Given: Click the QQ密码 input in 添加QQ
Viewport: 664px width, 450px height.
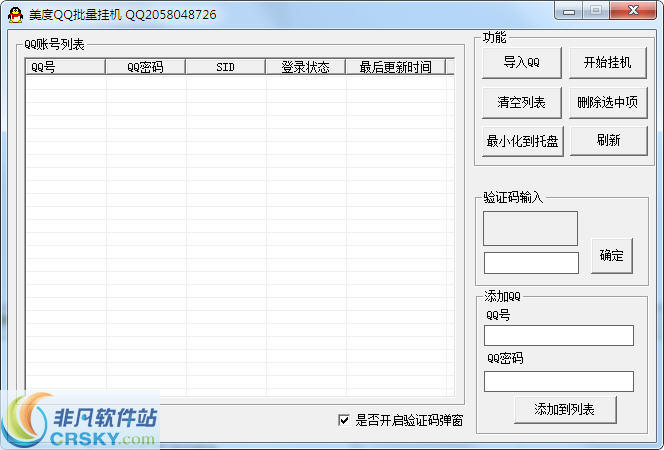Looking at the screenshot, I should pos(559,381).
